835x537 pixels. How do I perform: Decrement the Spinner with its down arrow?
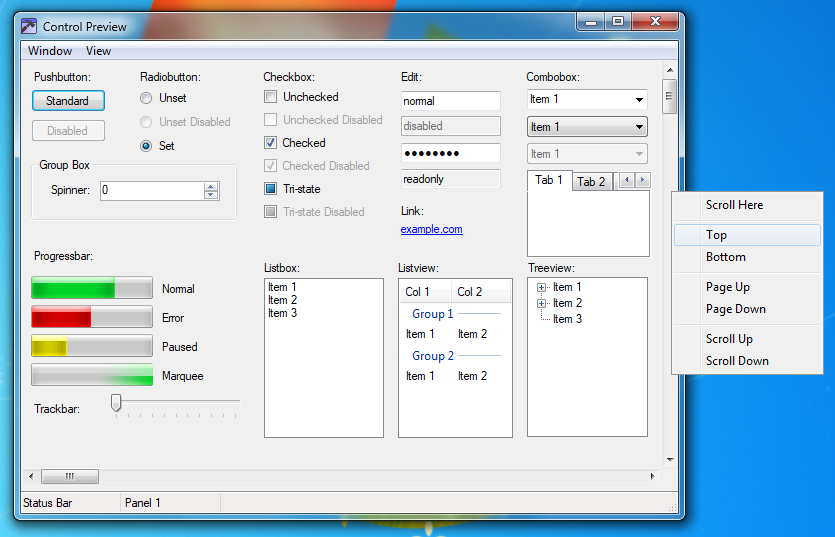pos(211,194)
